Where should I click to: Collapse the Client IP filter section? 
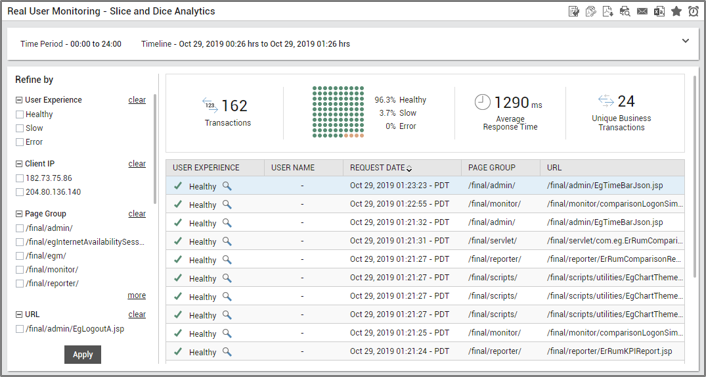pos(19,164)
